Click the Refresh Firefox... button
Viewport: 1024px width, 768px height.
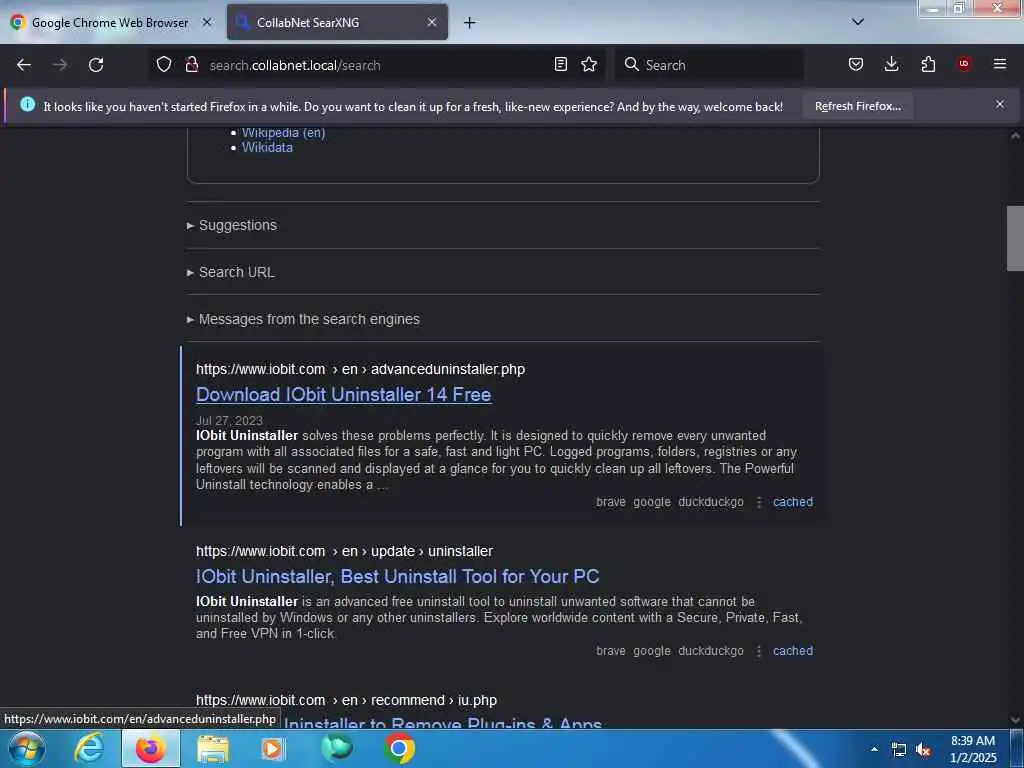[x=857, y=106]
